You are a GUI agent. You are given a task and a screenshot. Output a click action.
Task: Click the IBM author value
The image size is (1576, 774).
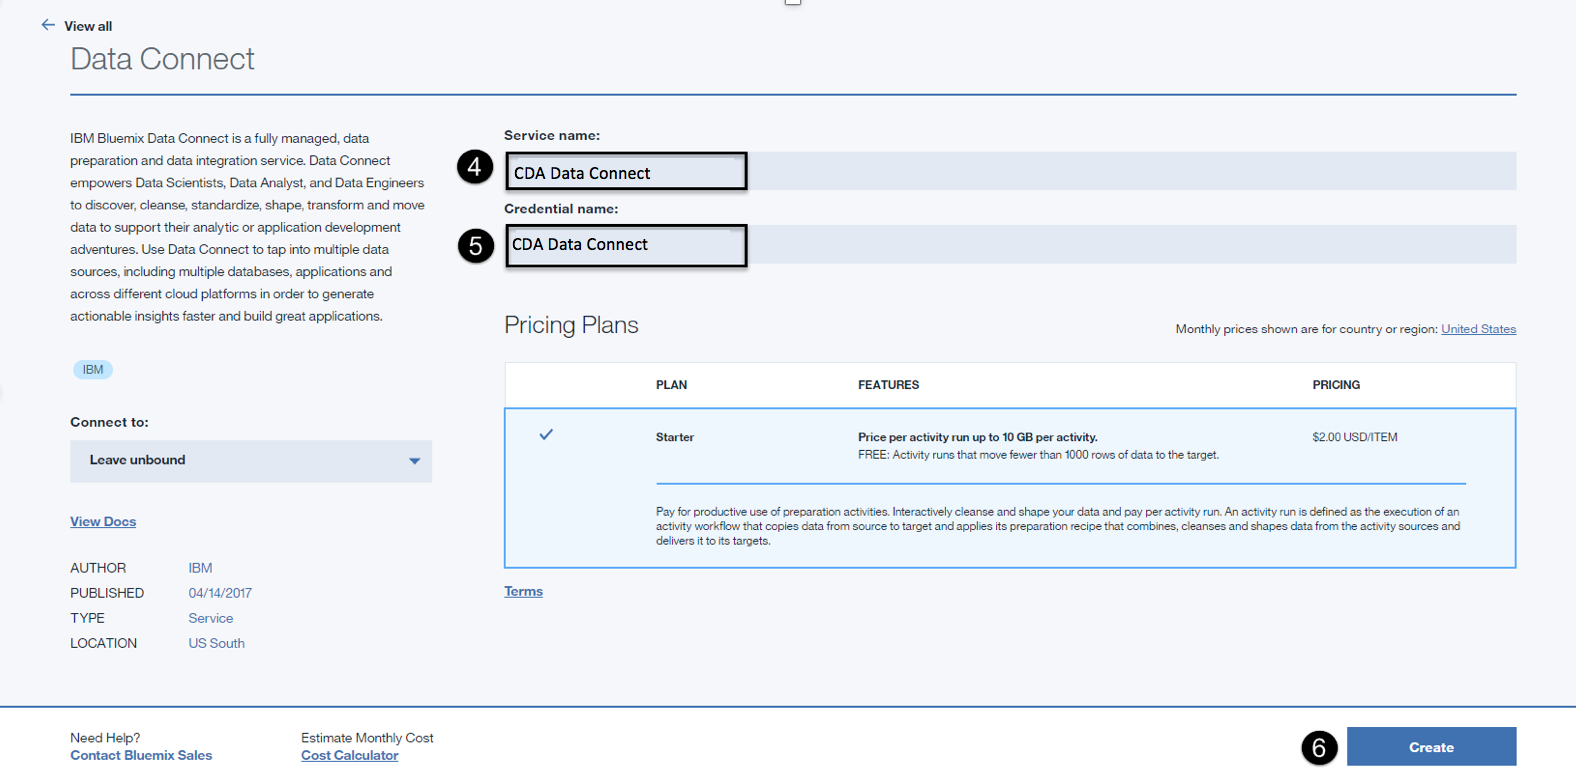[x=200, y=568]
